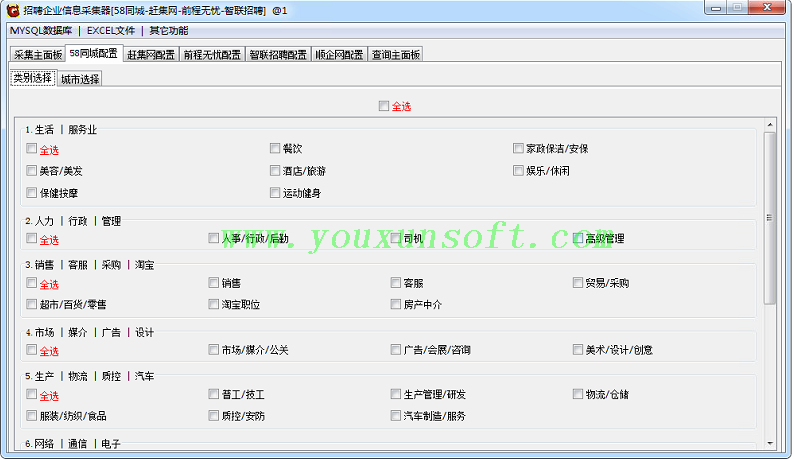794x459 pixels.
Task: Check the 汽车制造/服务 checkbox
Action: point(396,416)
